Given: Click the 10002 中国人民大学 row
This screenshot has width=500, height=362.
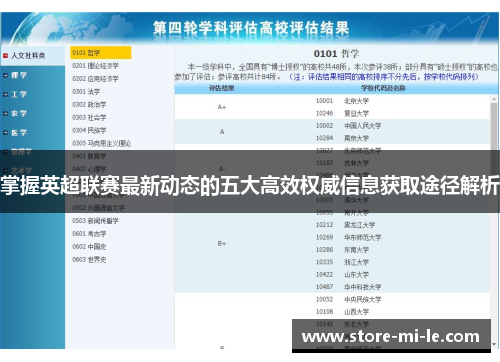Looking at the screenshot, I should click(348, 126).
